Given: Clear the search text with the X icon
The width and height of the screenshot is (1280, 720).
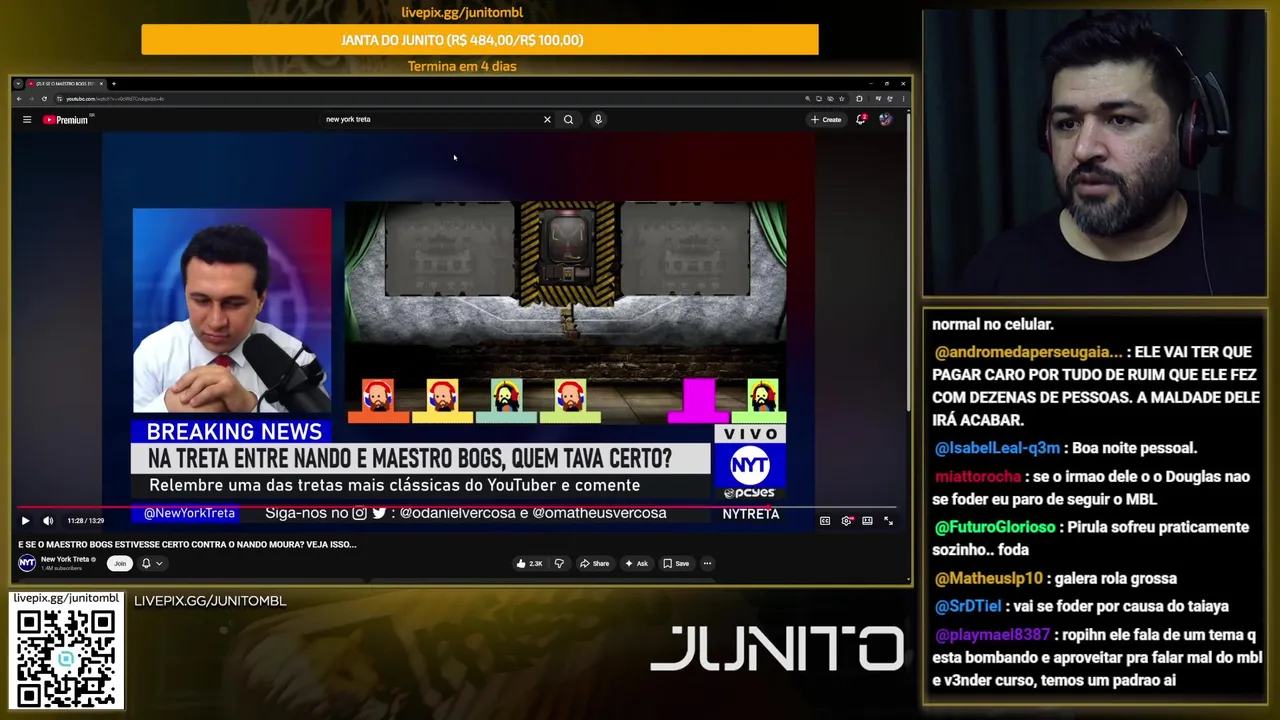Looking at the screenshot, I should click(547, 119).
